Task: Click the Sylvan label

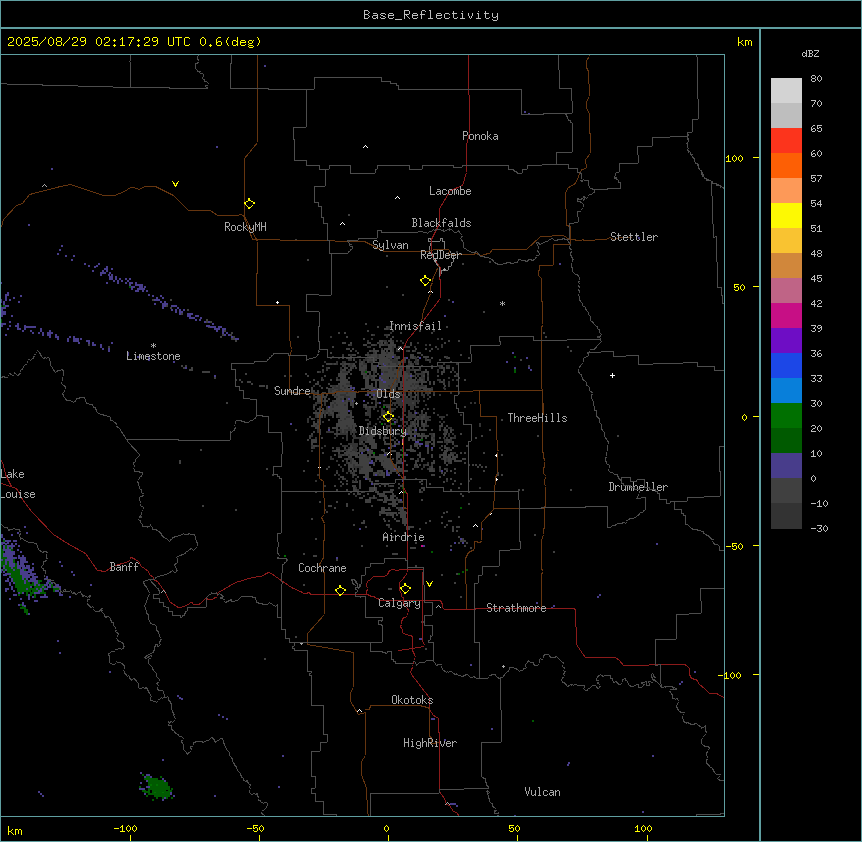Action: coord(390,245)
